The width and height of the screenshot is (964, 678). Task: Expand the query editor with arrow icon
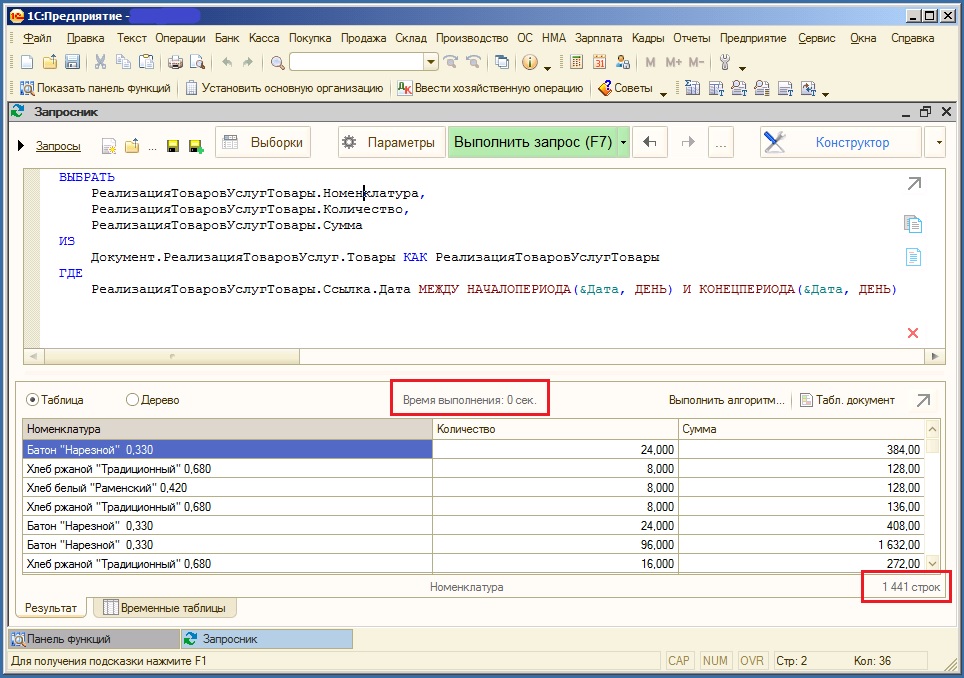coord(913,184)
